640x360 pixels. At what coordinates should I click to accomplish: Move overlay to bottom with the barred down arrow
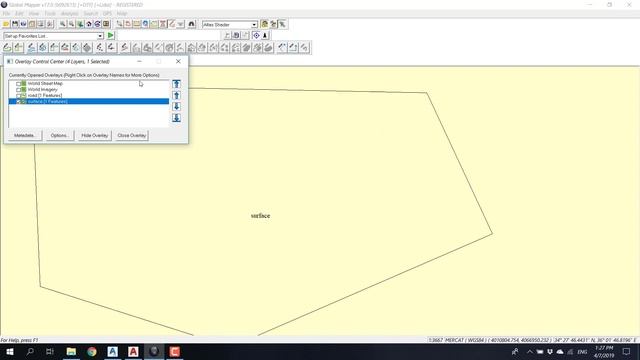click(x=176, y=118)
